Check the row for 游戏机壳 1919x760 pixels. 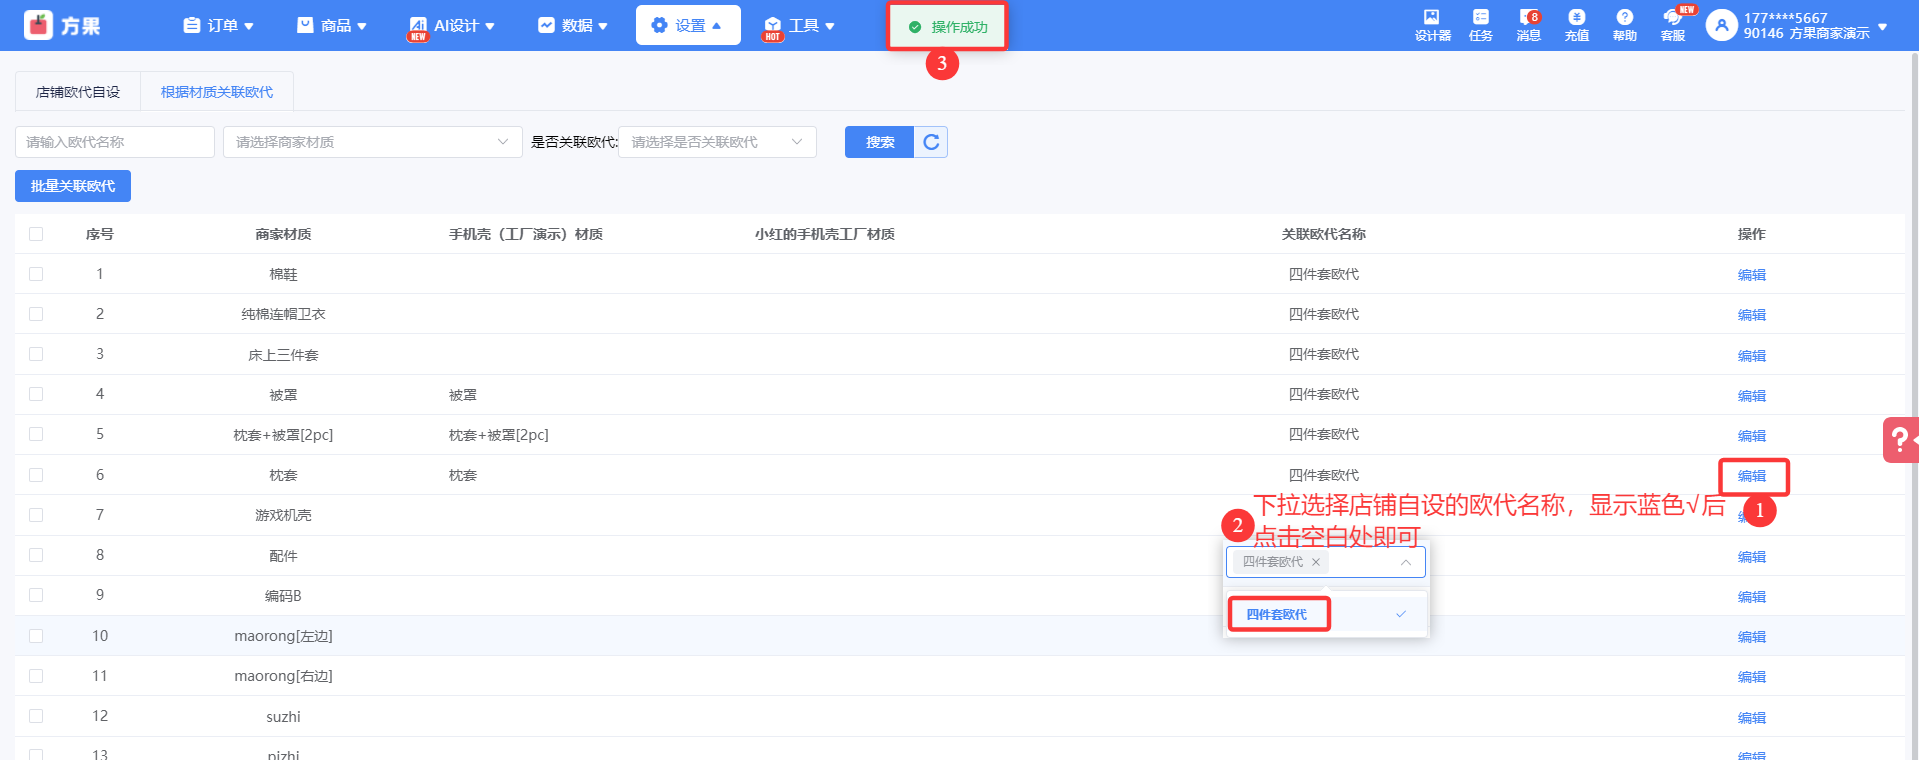coord(36,515)
